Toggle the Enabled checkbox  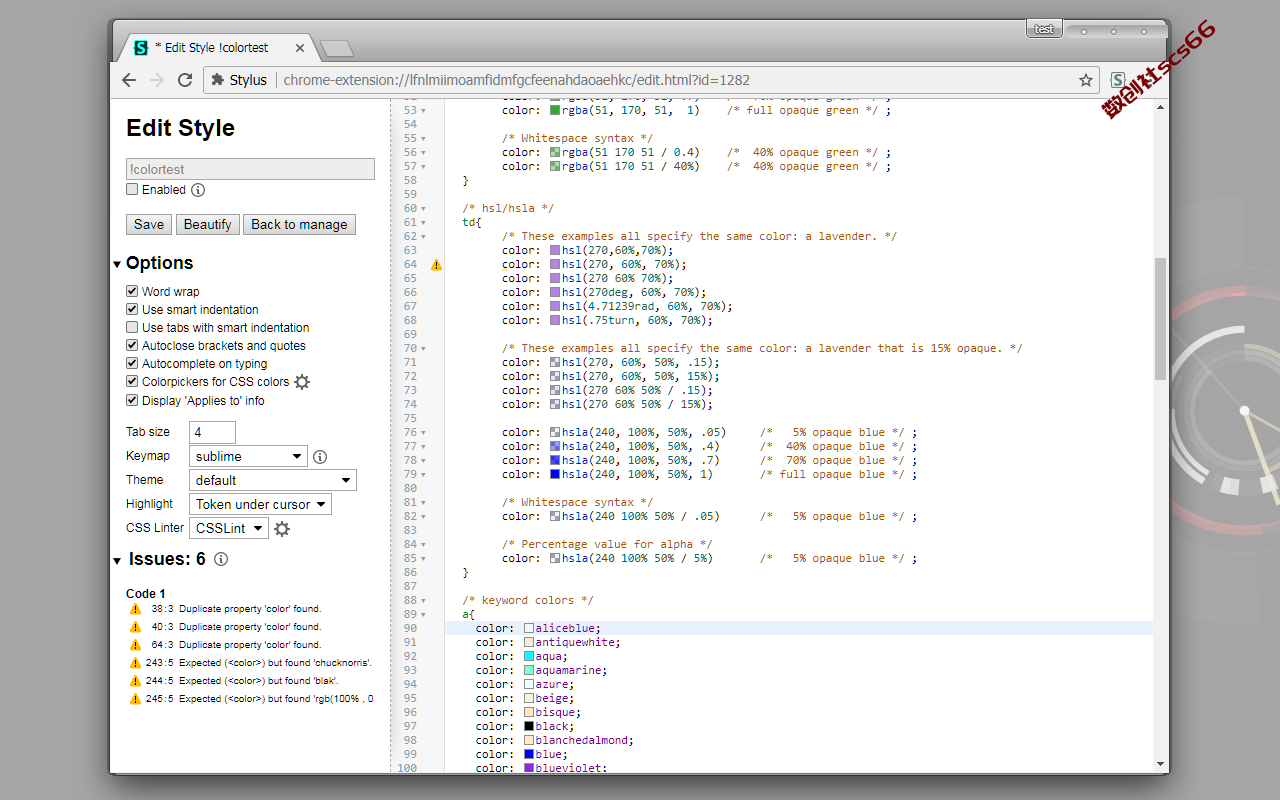coord(132,189)
